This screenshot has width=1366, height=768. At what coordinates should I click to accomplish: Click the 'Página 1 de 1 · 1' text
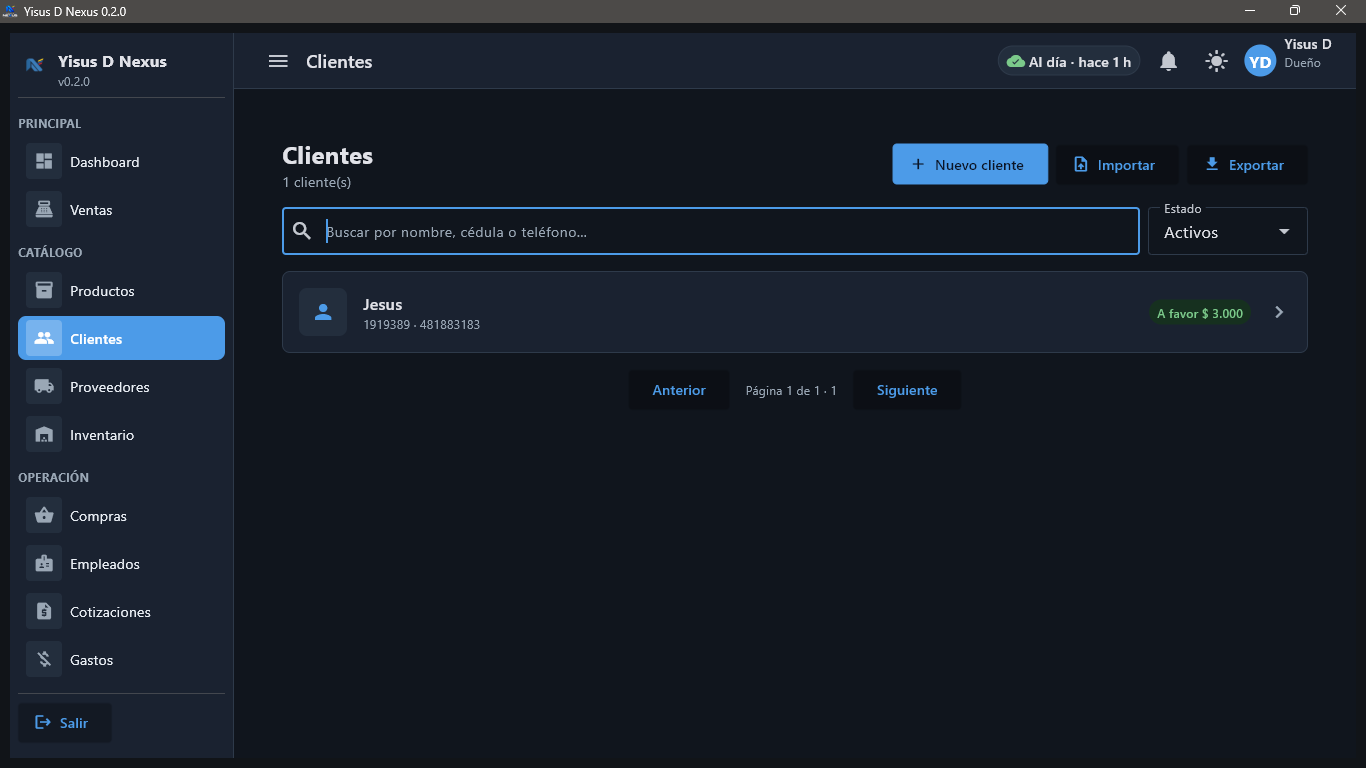tap(791, 391)
